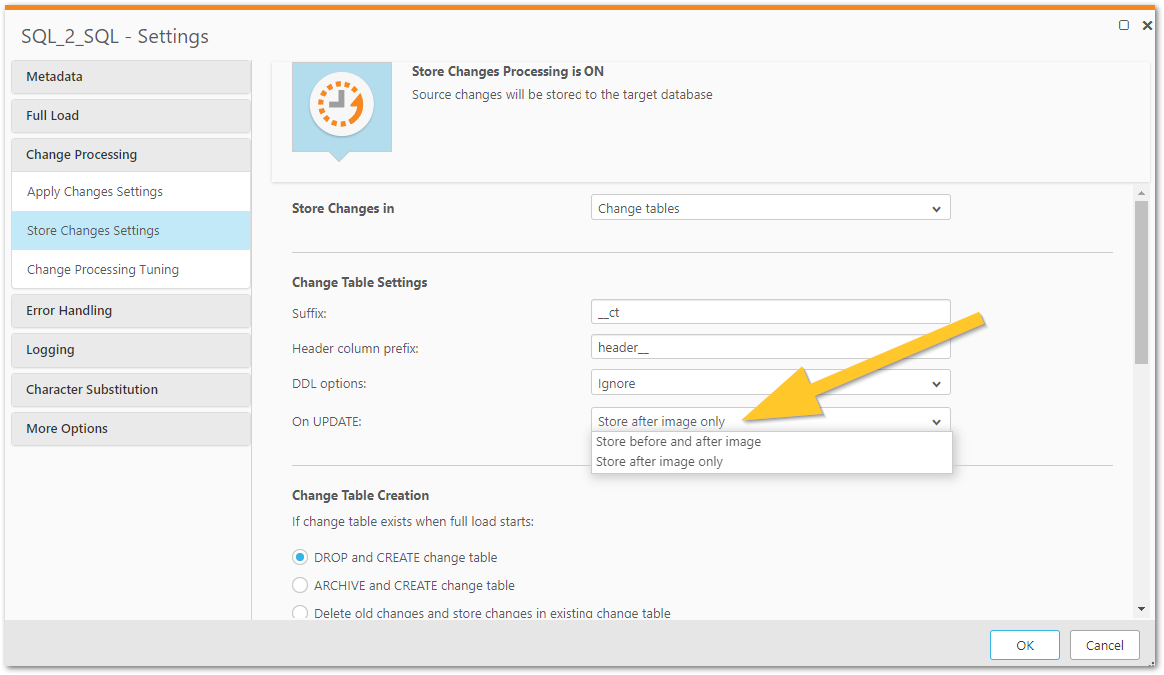Choose Store after image only option
Image resolution: width=1164 pixels, height=675 pixels.
pos(659,462)
